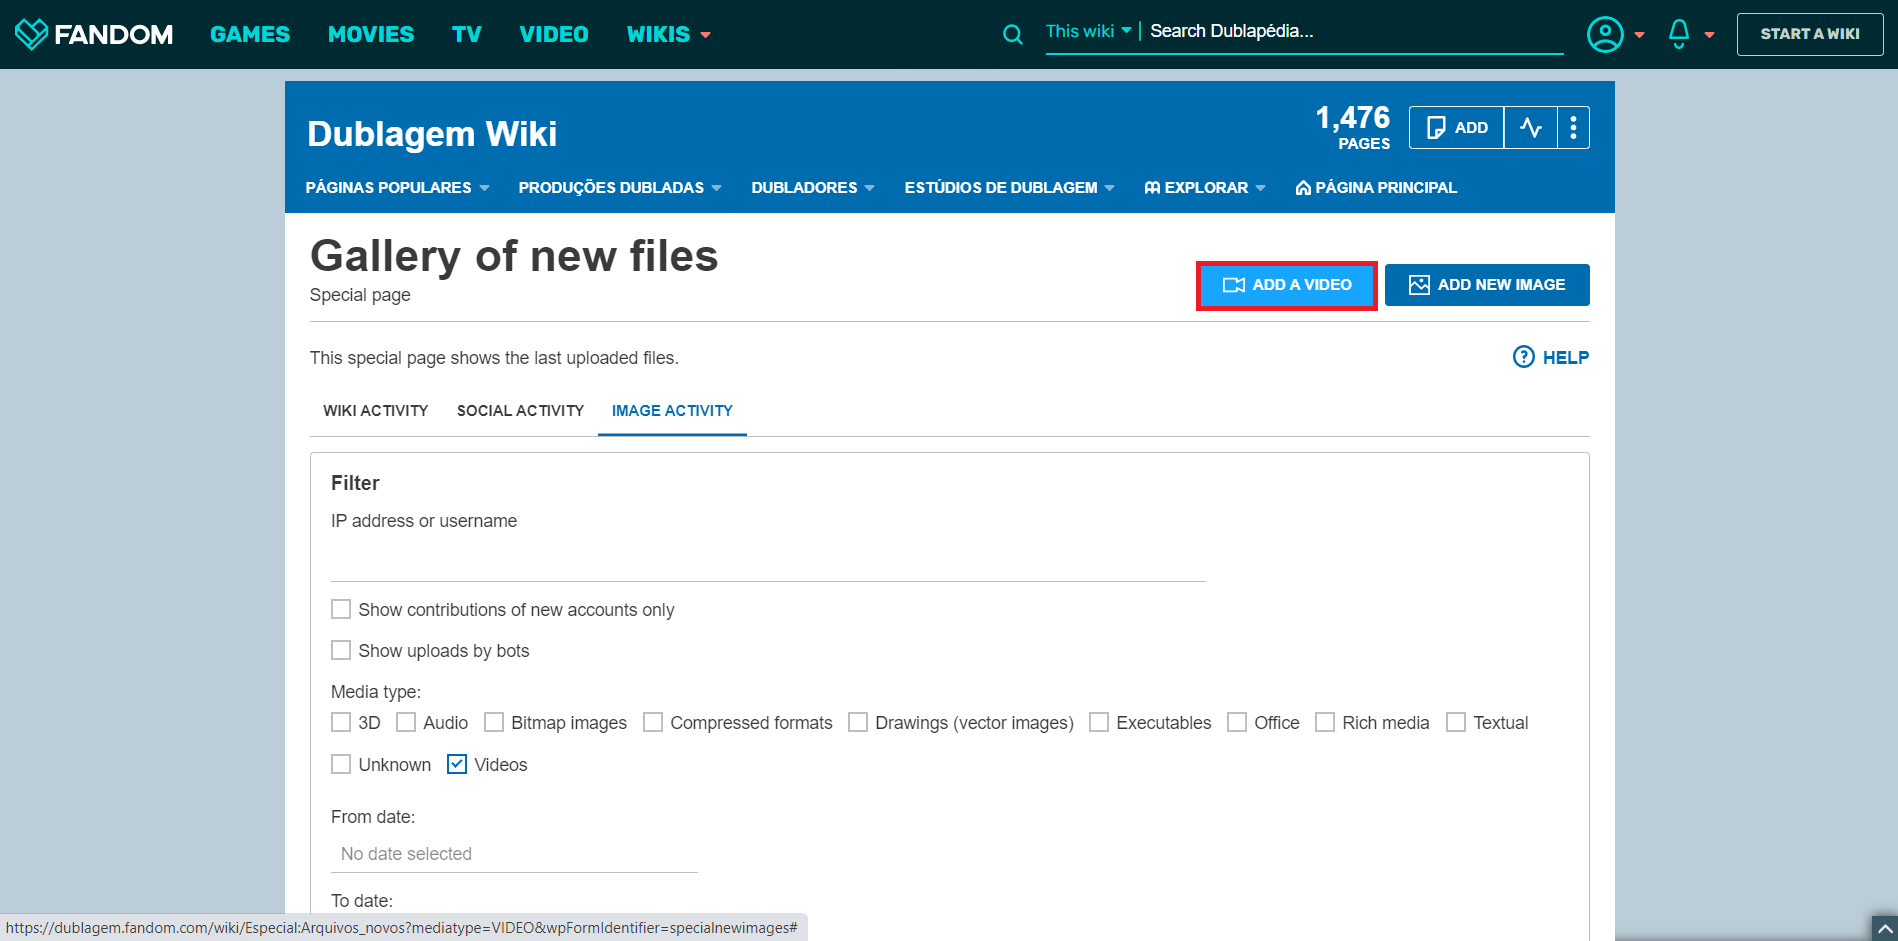This screenshot has height=941, width=1898.
Task: Check the 3D media type
Action: pos(341,722)
